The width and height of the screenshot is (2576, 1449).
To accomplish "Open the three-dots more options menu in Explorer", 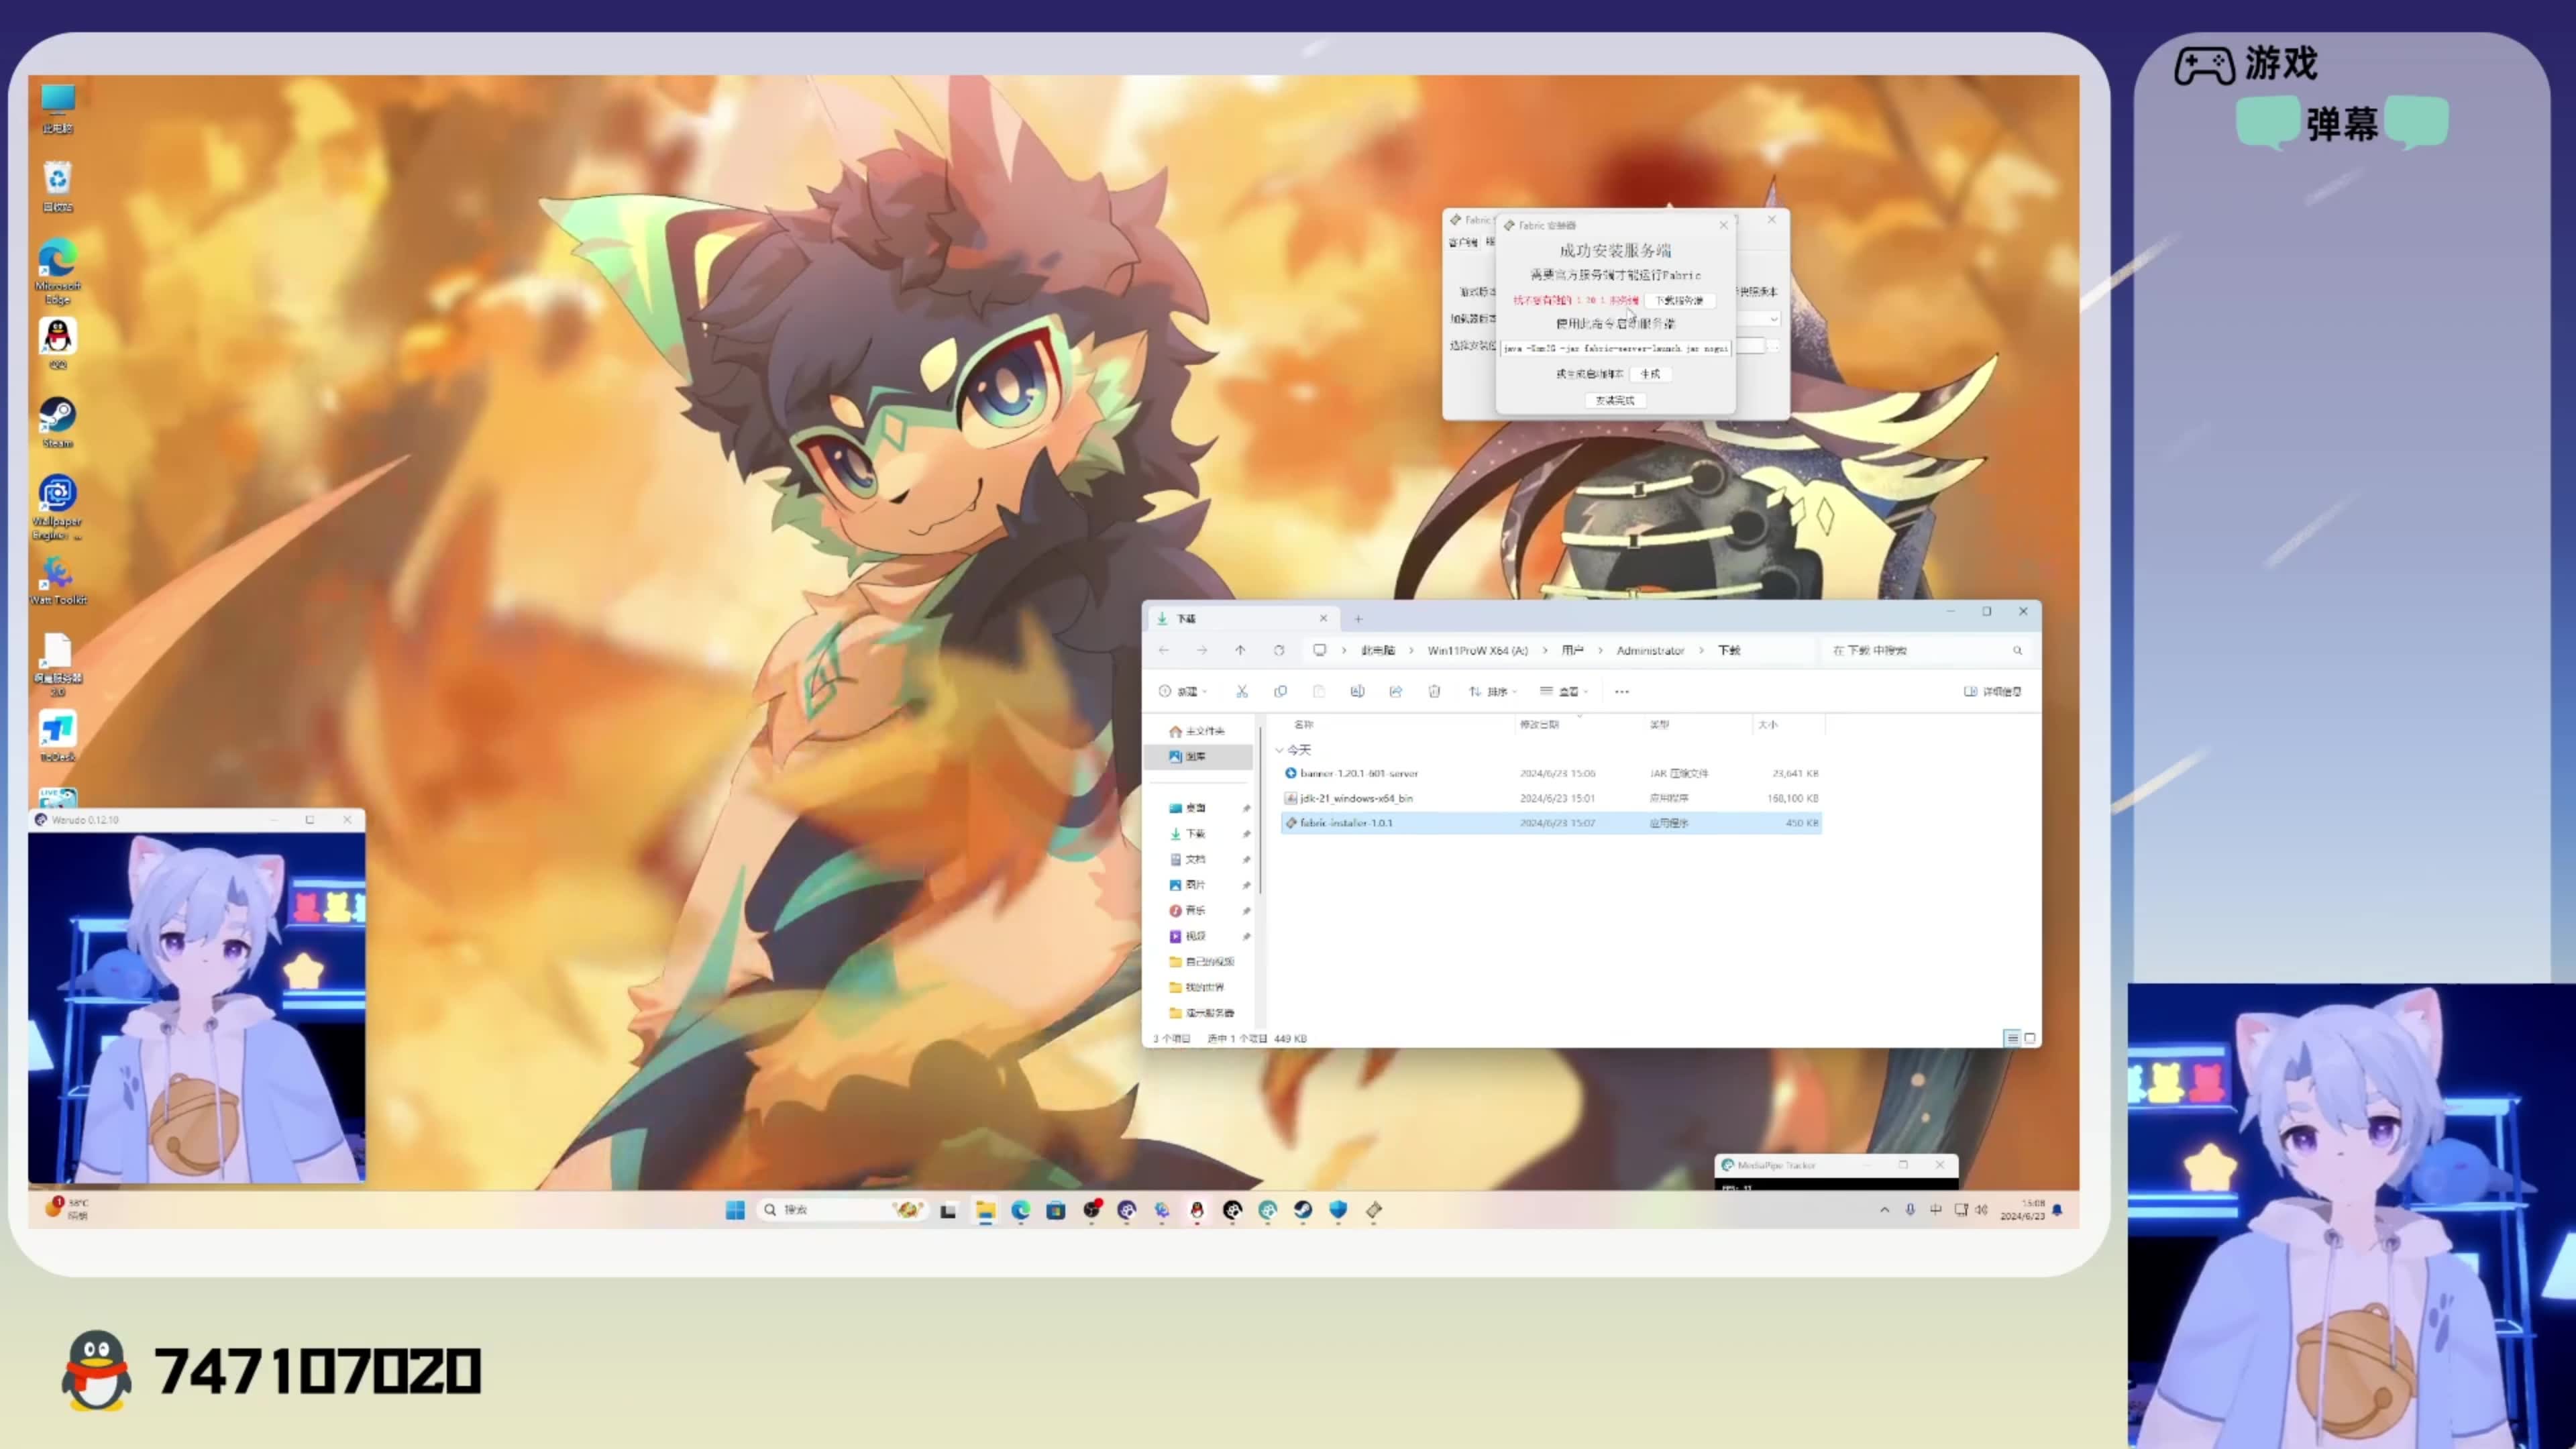I will coord(1622,691).
